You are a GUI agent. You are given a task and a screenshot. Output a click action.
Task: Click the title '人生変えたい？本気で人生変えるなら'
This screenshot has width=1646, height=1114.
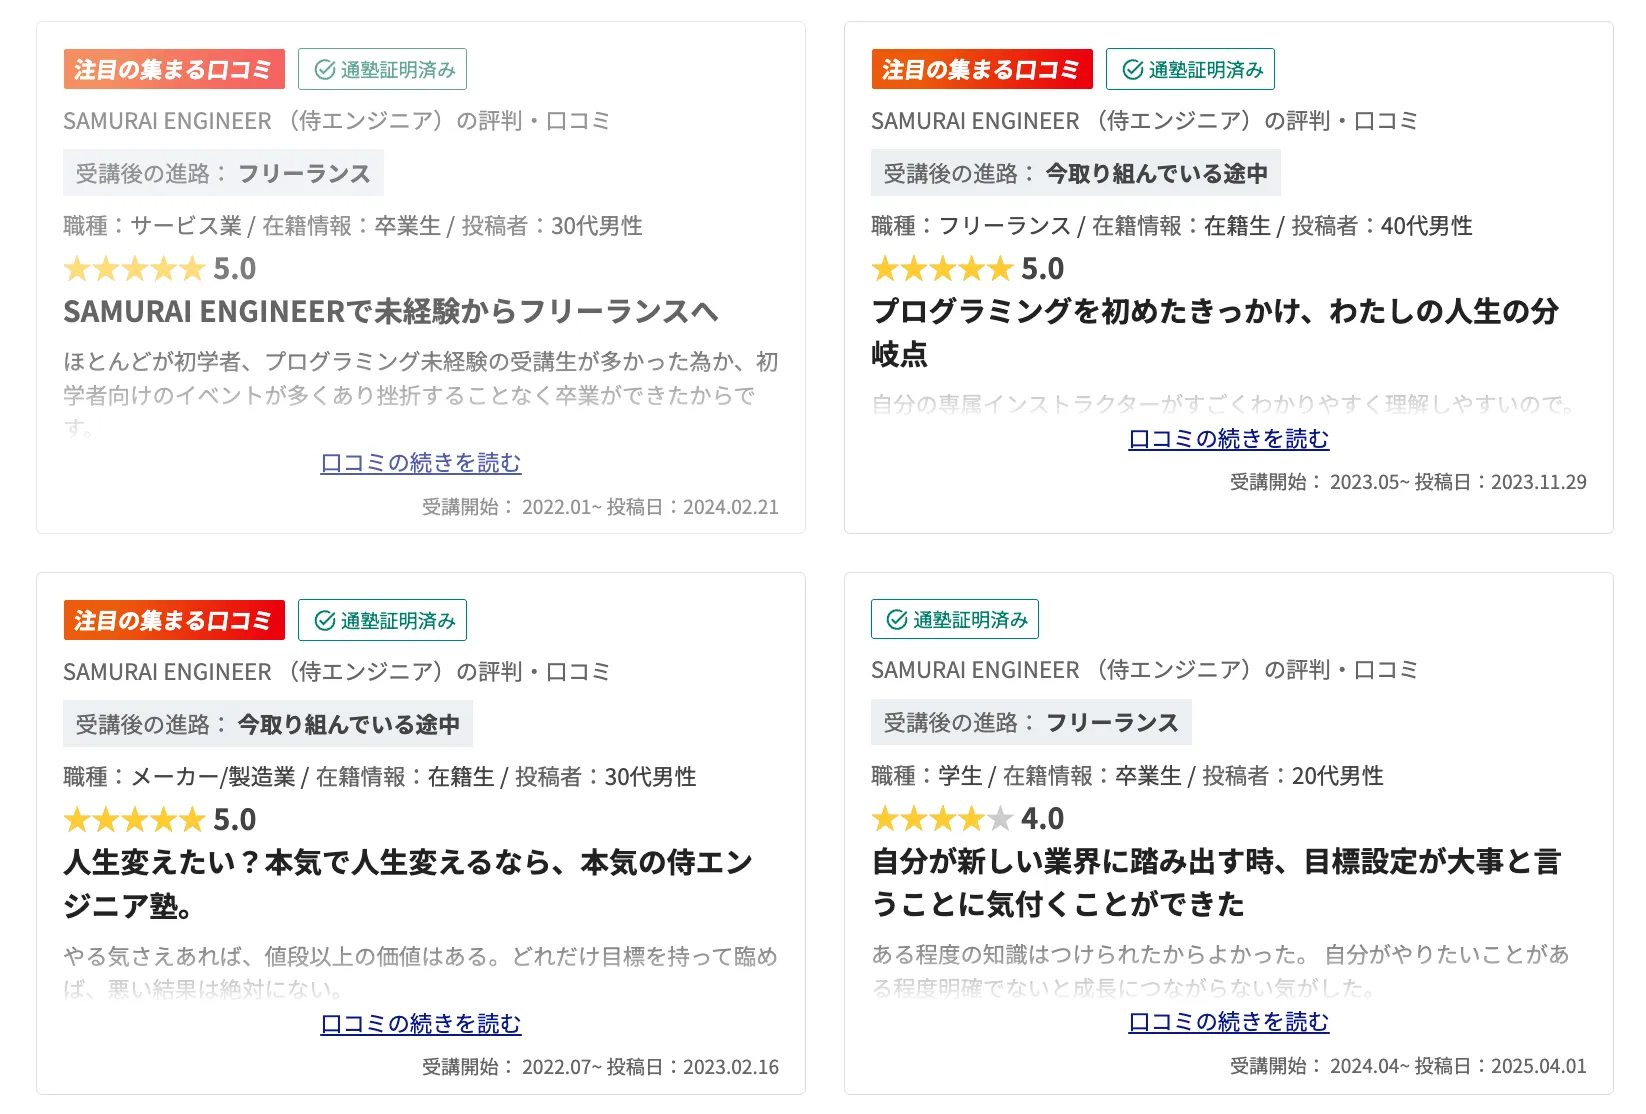pyautogui.click(x=408, y=883)
